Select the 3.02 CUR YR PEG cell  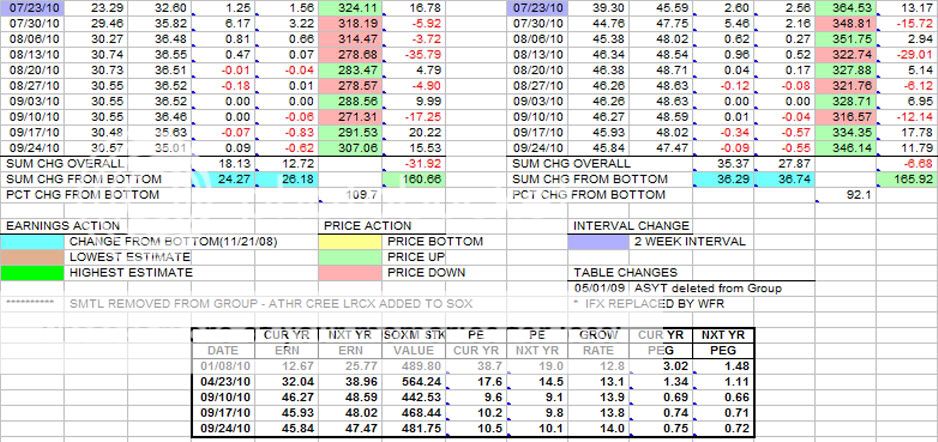(x=654, y=366)
